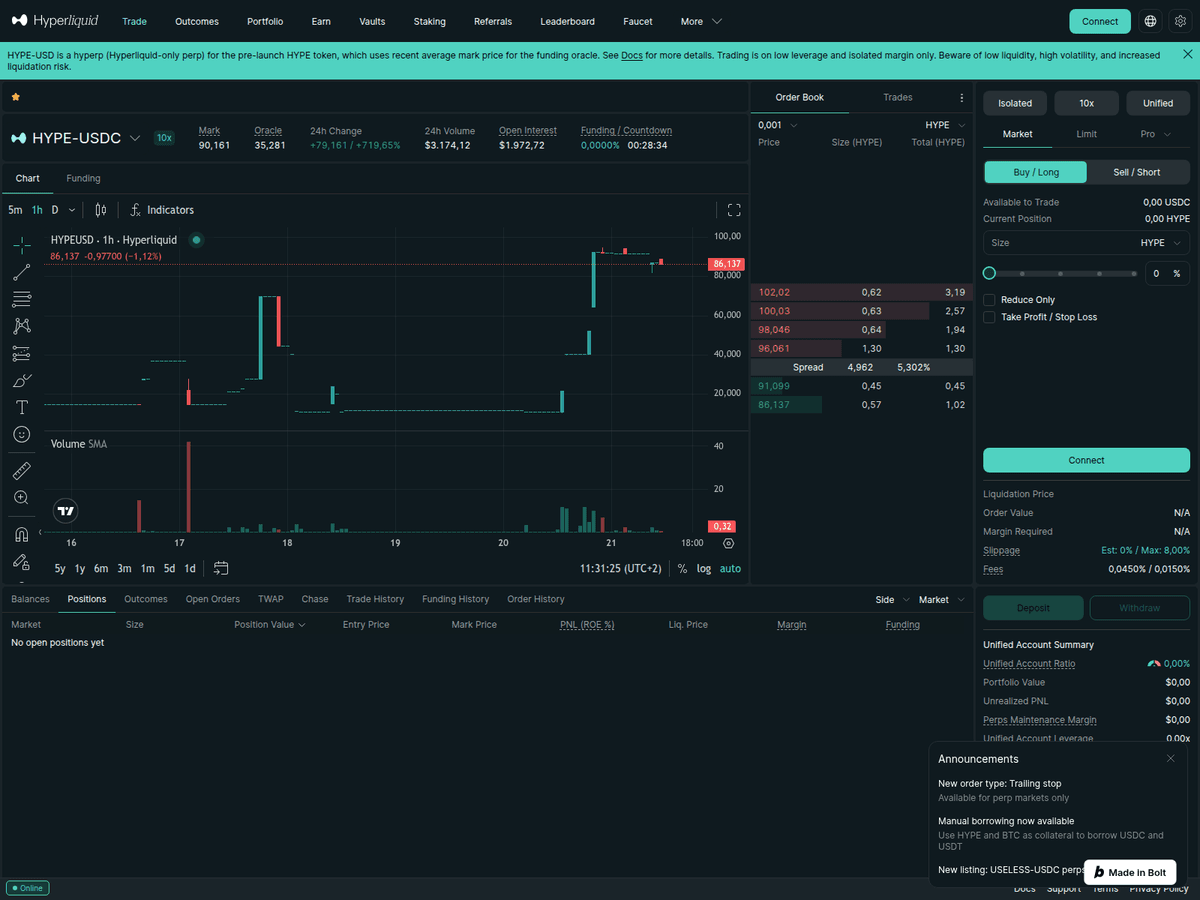The height and width of the screenshot is (900, 1200).
Task: Toggle the magnet snap mode
Action: click(x=21, y=534)
